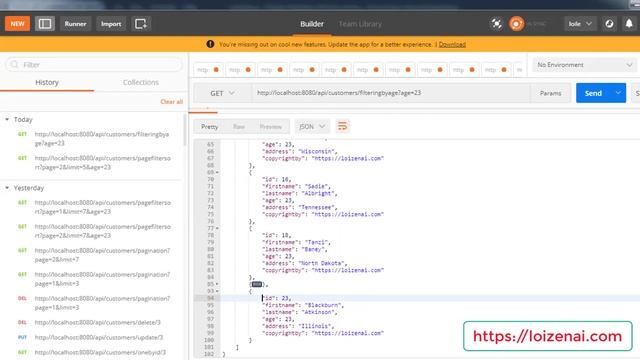
Task: Collapse the JSON object at line 69
Action: tap(217, 172)
